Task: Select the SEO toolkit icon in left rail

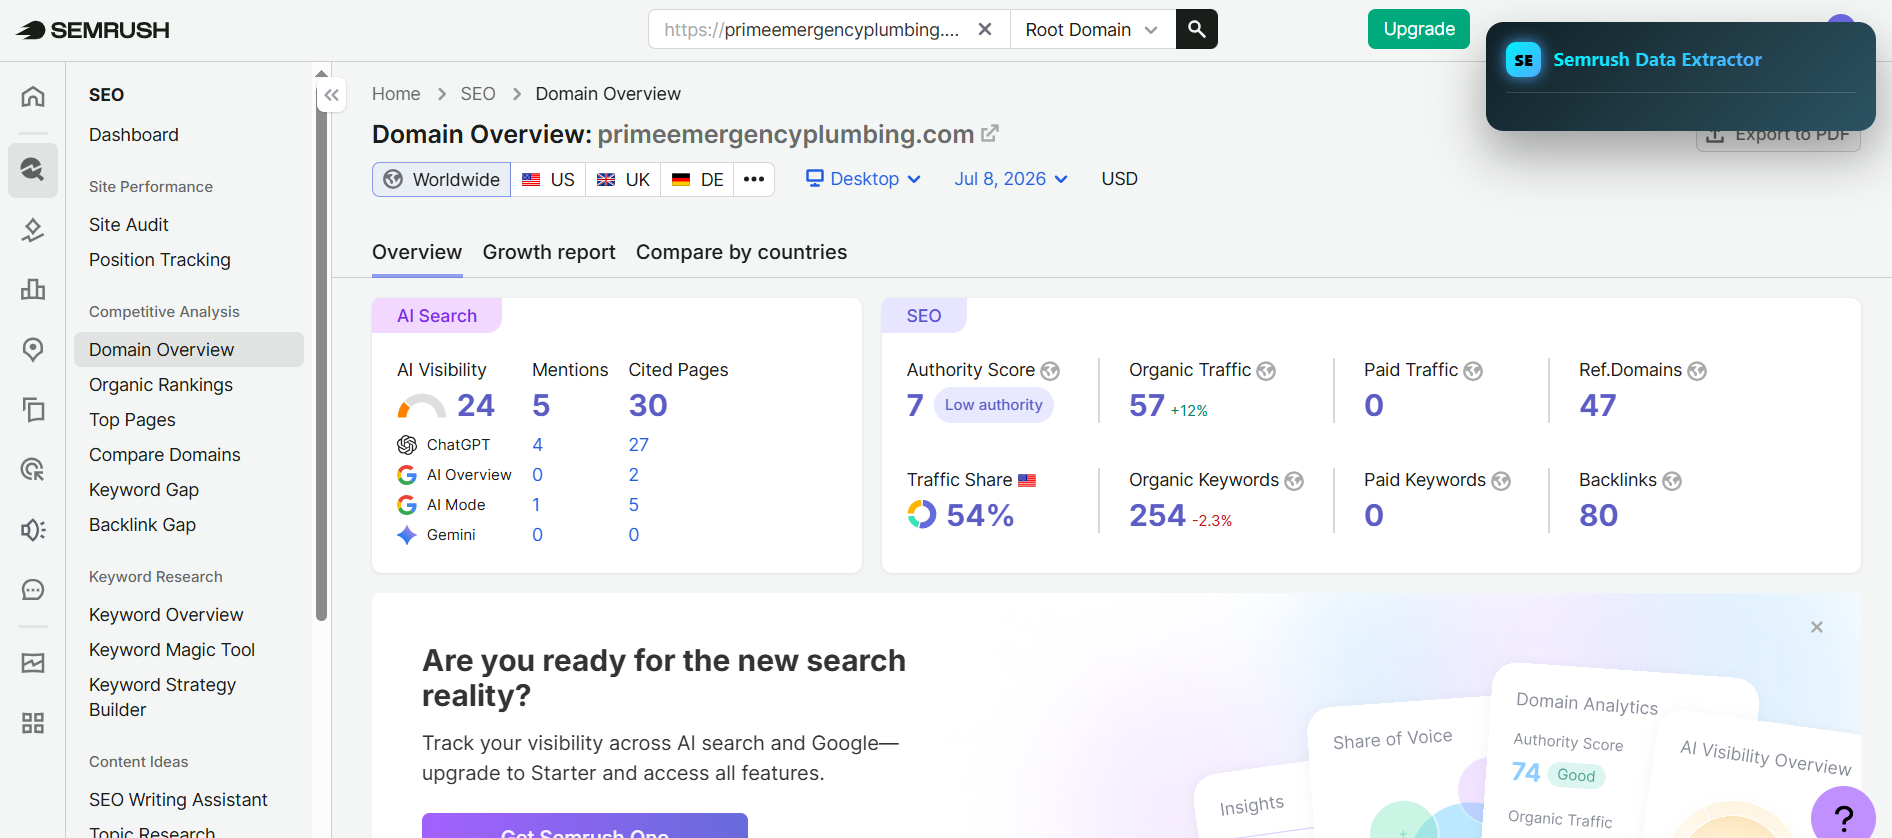Action: tap(33, 169)
